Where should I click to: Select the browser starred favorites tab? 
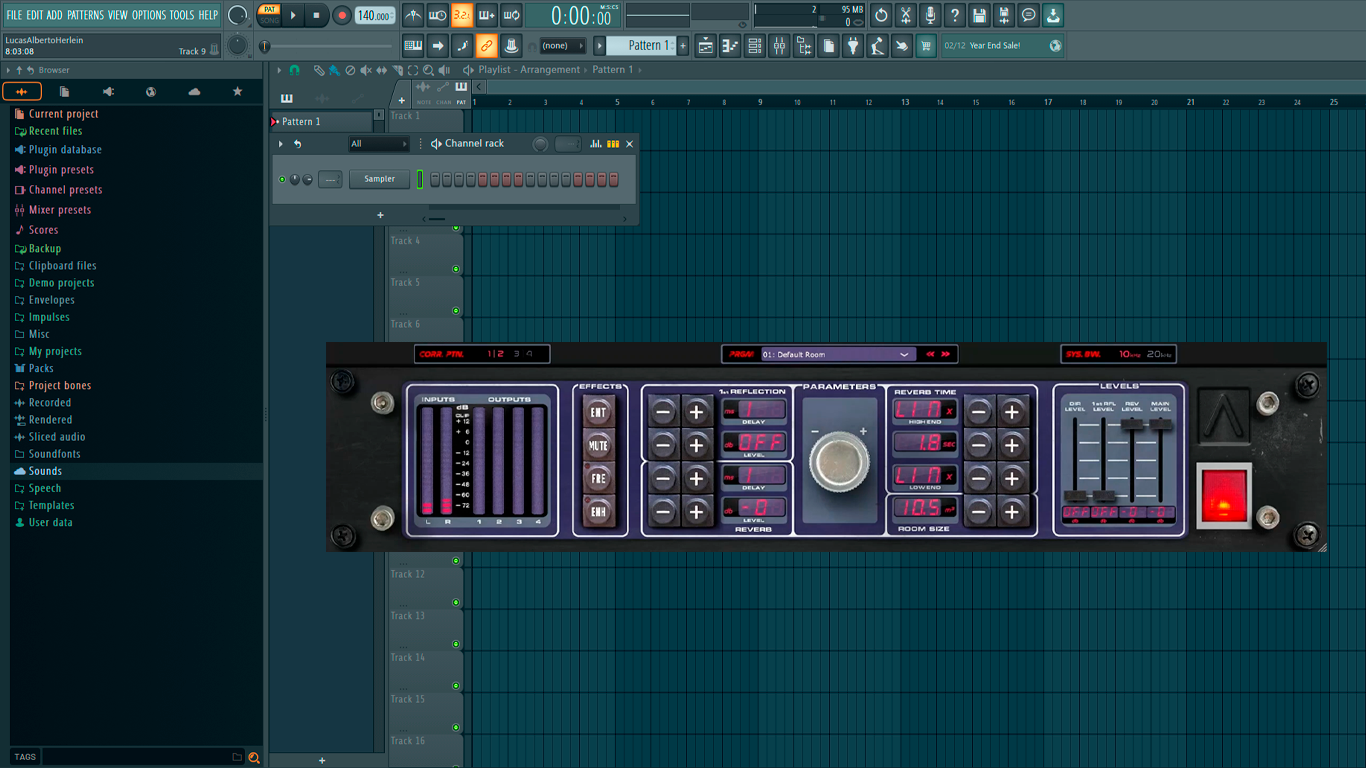237,91
